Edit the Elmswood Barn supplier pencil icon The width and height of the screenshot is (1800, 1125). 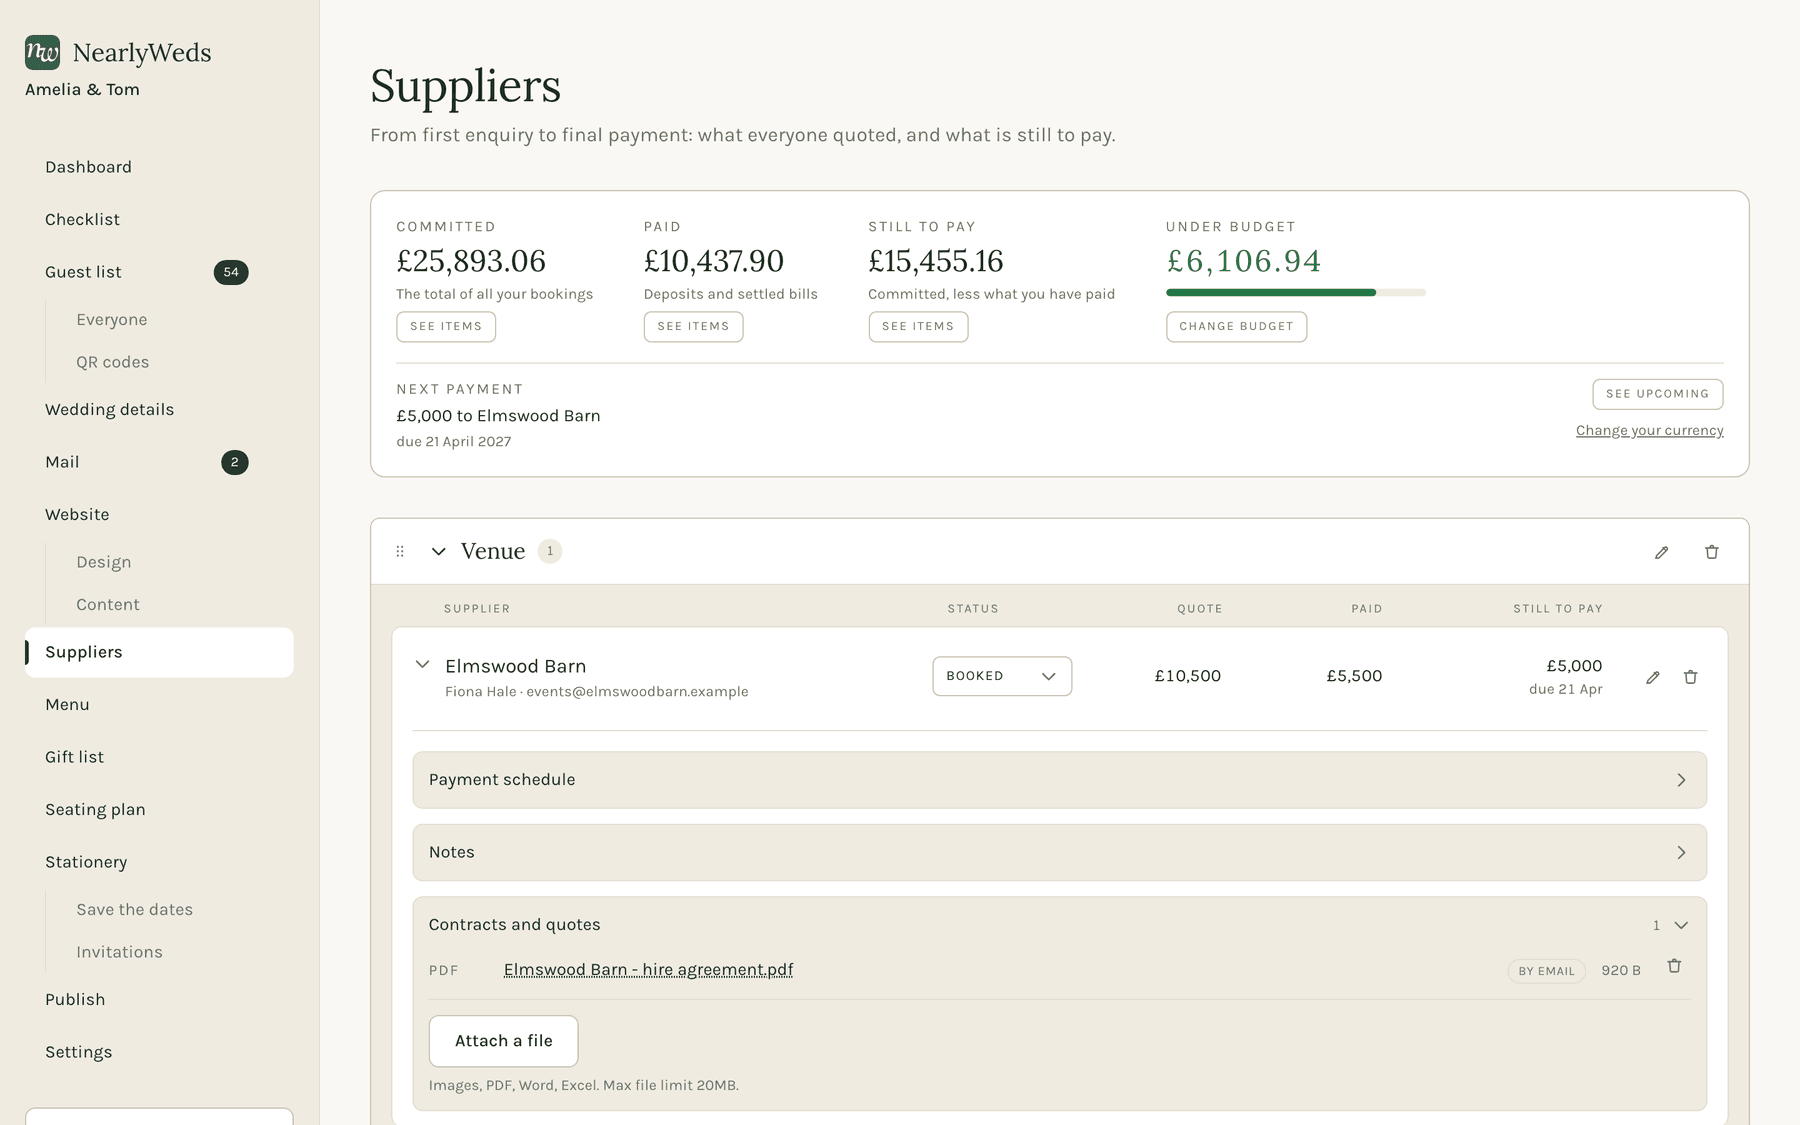click(x=1653, y=677)
